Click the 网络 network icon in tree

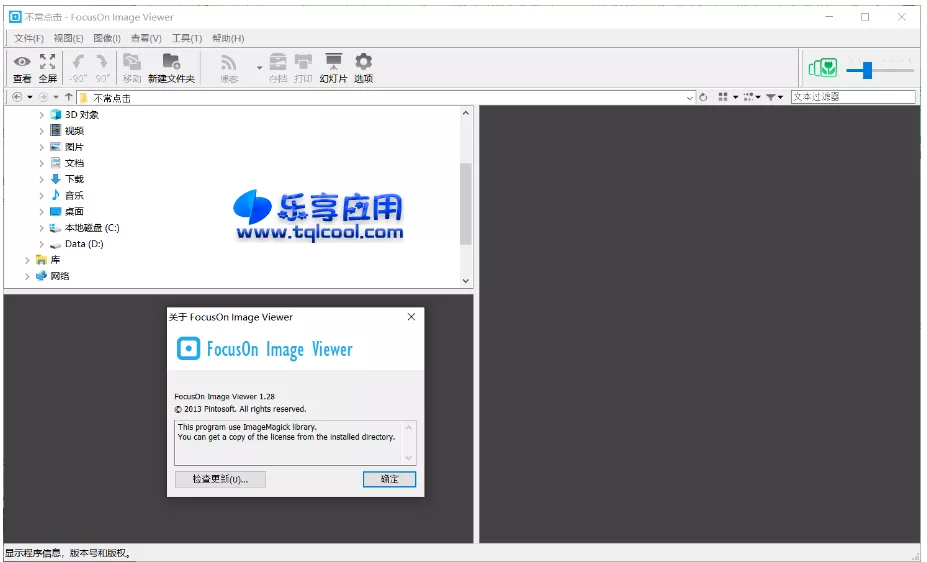(x=41, y=275)
